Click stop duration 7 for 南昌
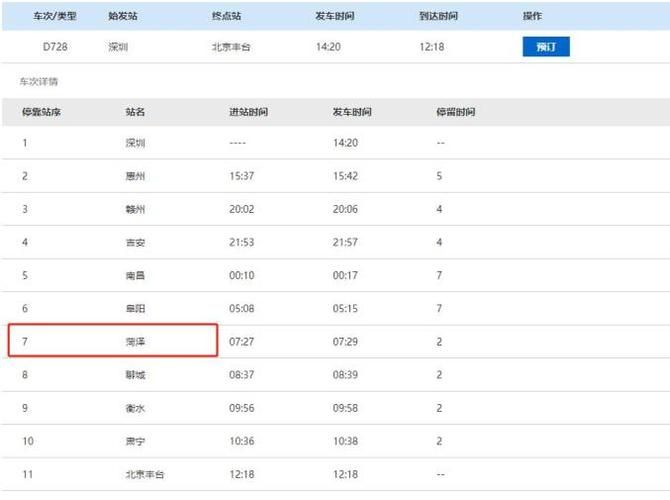670x500 pixels. click(x=439, y=276)
